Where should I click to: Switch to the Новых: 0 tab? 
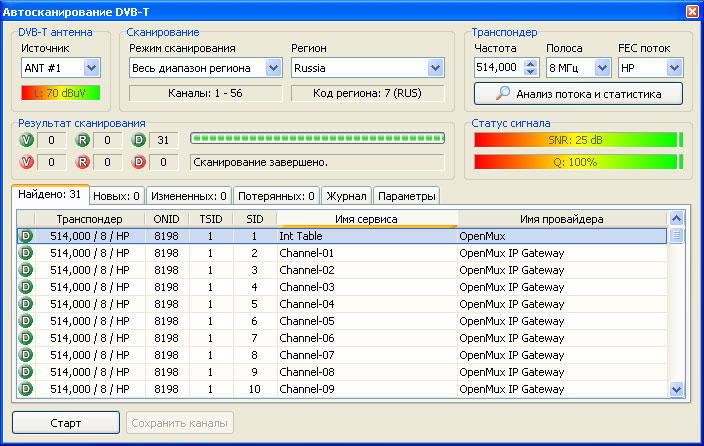[117, 196]
